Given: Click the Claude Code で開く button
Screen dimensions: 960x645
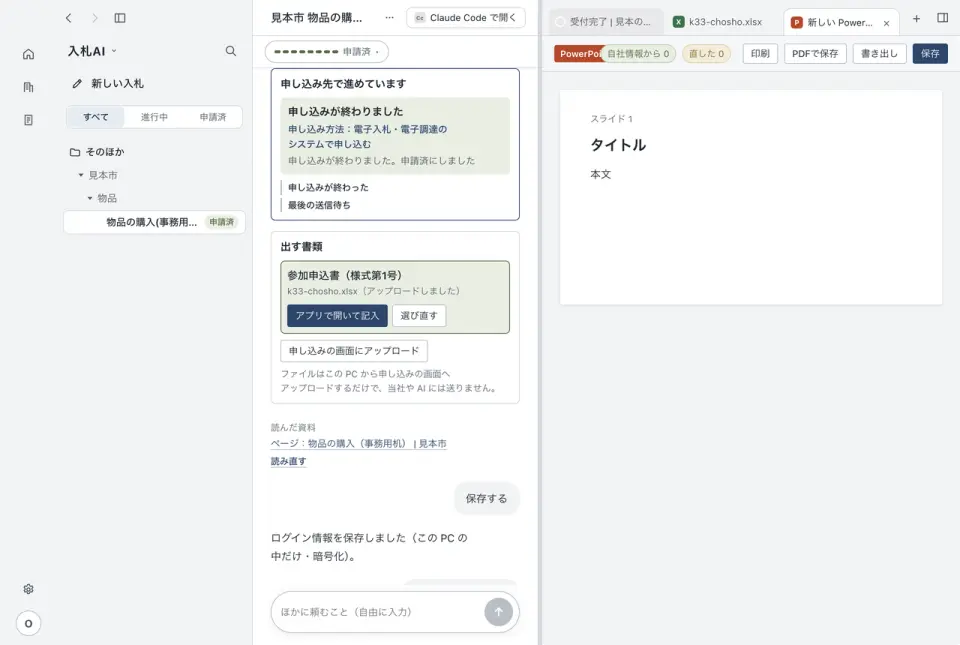Looking at the screenshot, I should coord(467,18).
